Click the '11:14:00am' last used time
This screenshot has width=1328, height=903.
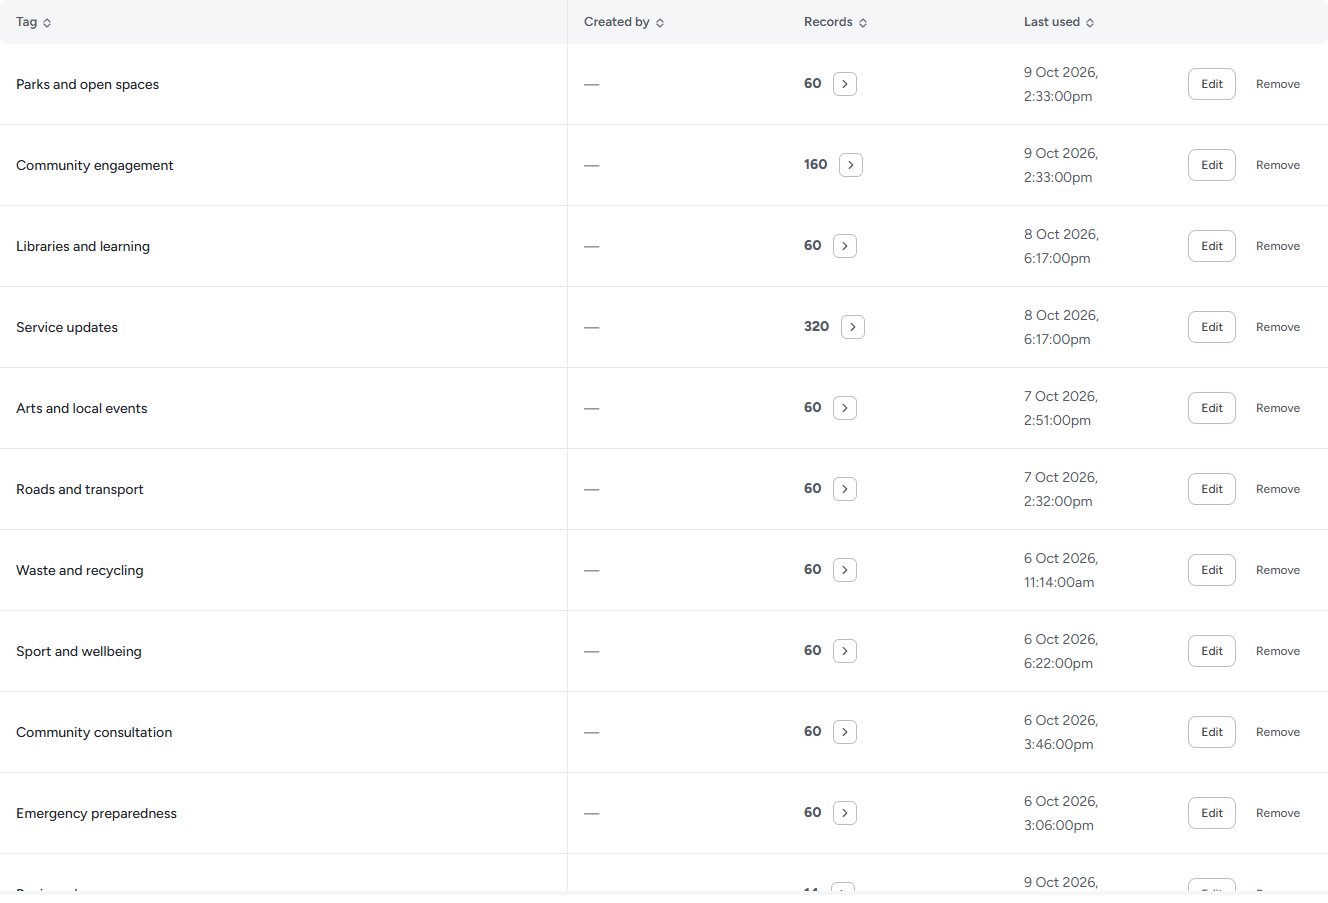pos(1059,582)
